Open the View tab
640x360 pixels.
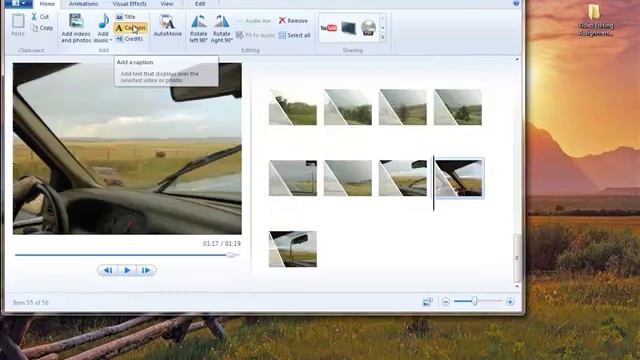click(x=167, y=4)
